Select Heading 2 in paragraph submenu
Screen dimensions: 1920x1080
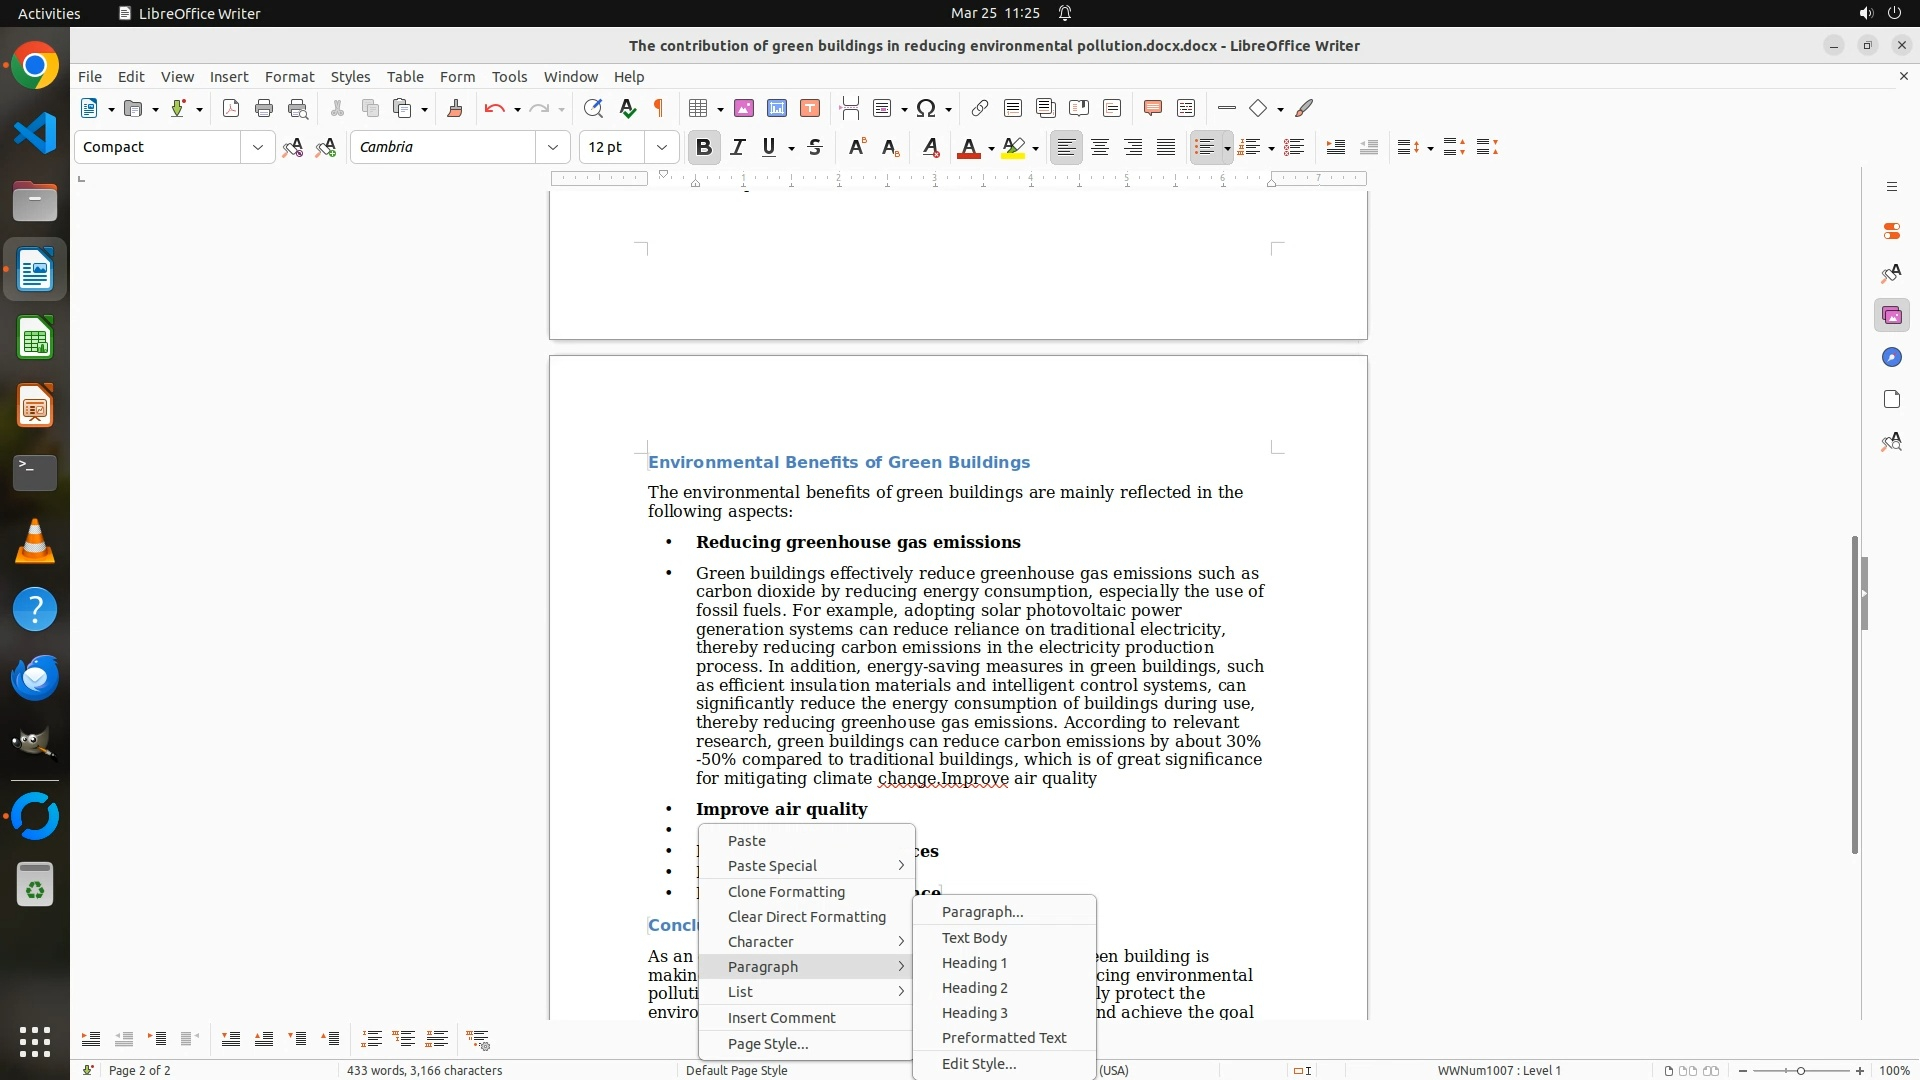(974, 988)
